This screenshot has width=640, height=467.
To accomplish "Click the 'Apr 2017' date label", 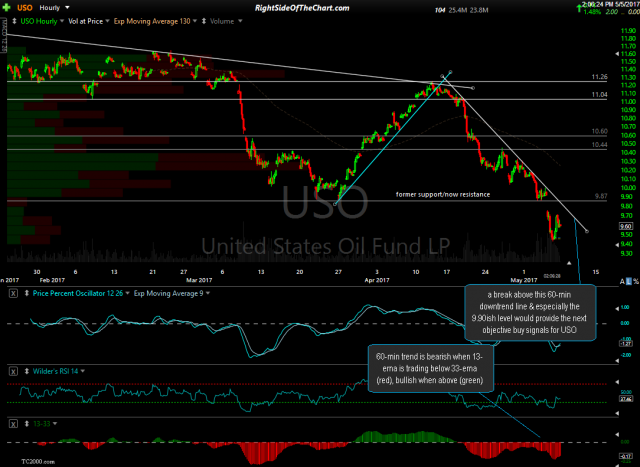I will pyautogui.click(x=377, y=280).
